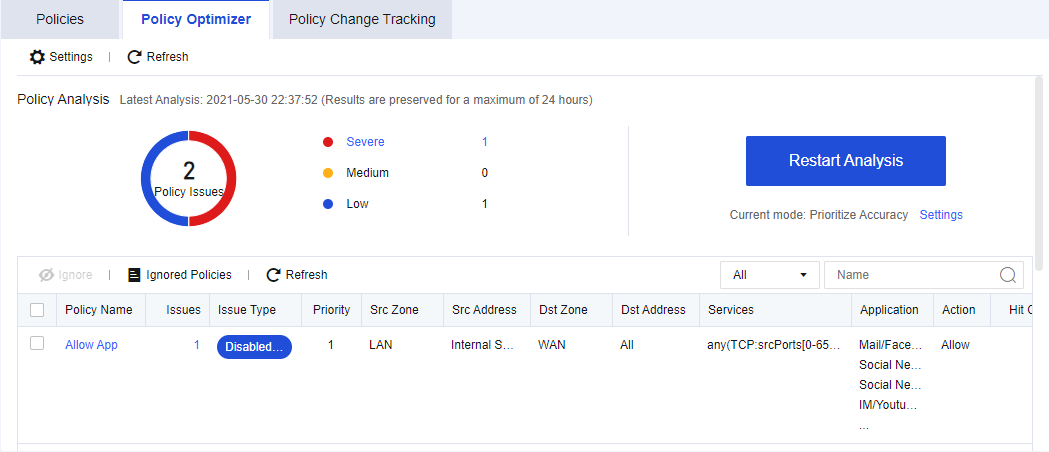Open the Ignored Policies list icon

[134, 275]
